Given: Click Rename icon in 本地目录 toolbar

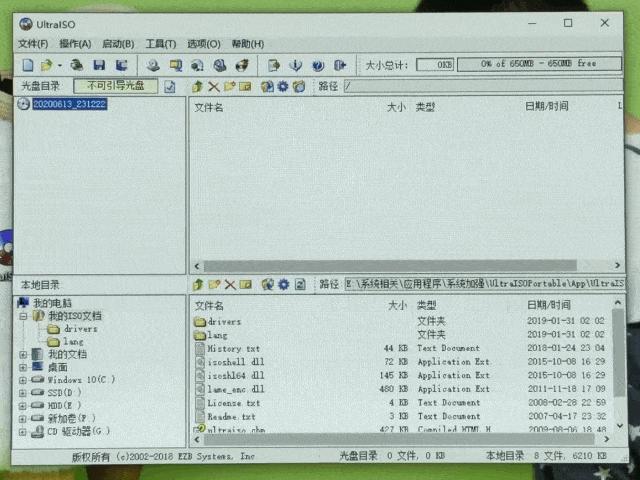Looking at the screenshot, I should 246,284.
